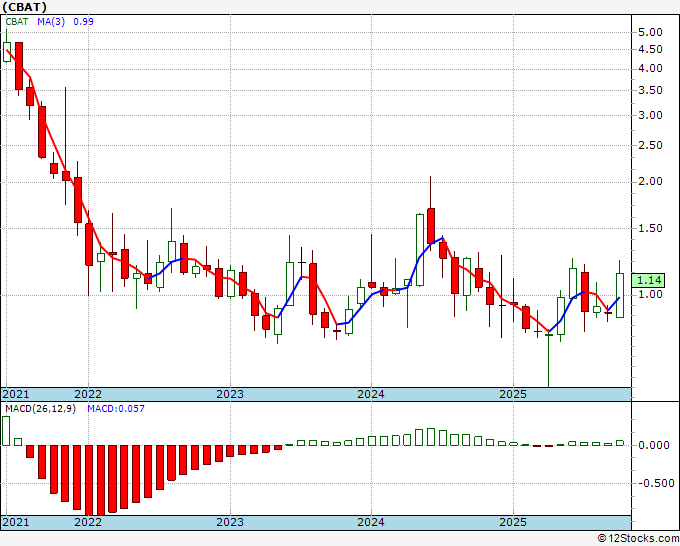Click the moving average value 0.99
The width and height of the screenshot is (680, 546).
(83, 22)
